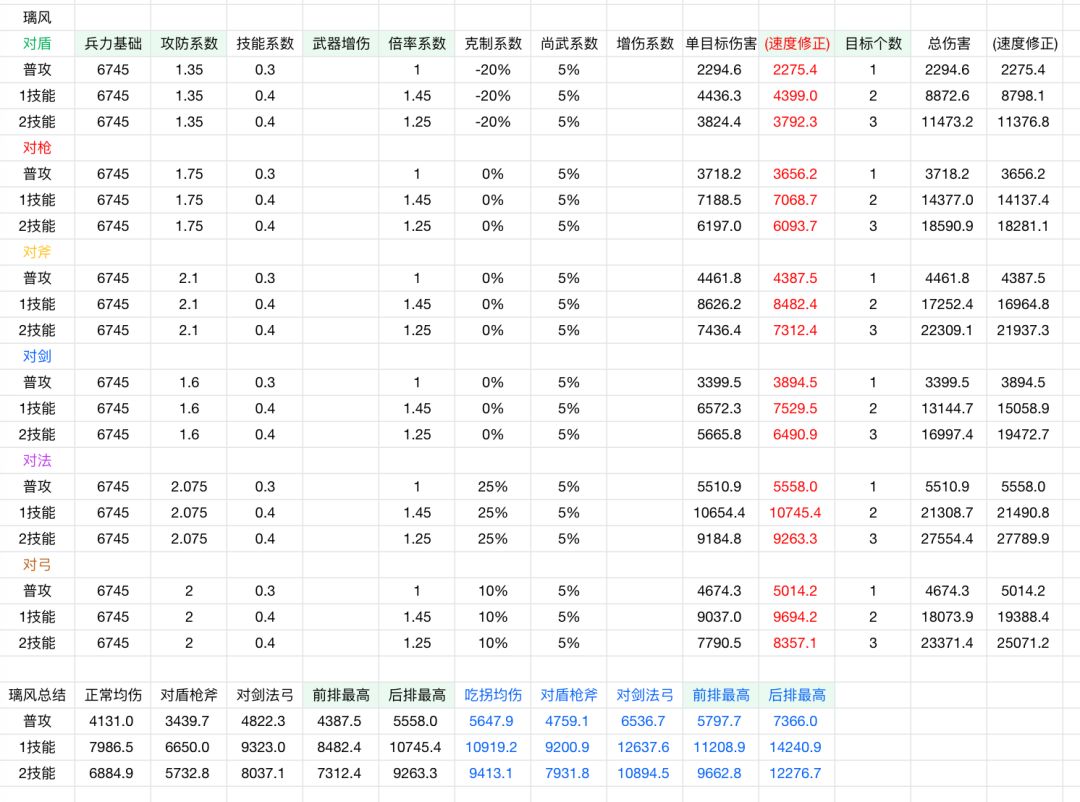
Task: Select the 武器增伤 column header
Action: (341, 43)
